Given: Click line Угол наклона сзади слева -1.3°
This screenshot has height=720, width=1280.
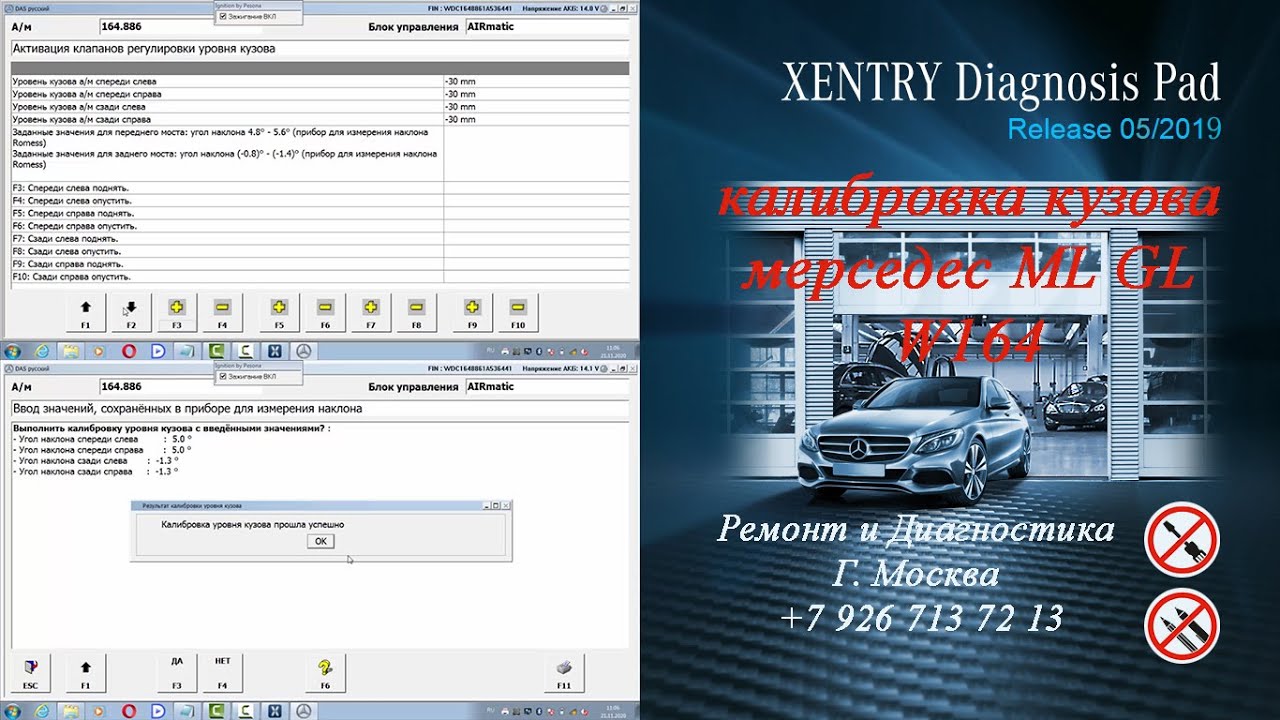Looking at the screenshot, I should (x=95, y=460).
